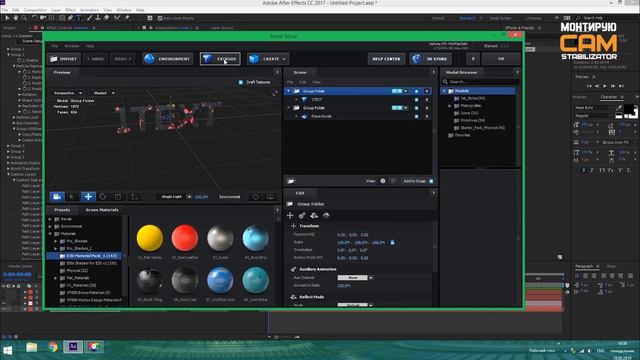Screen dimensions: 640x360
Task: Select the scale tool in preview toolbar
Action: [118, 197]
